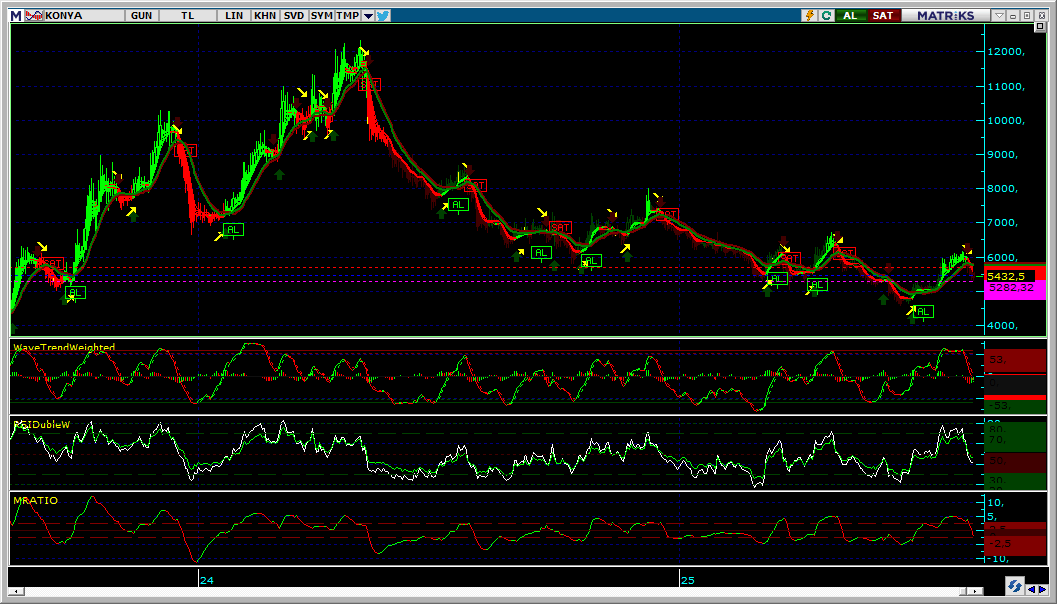Viewport: 1057px width, 604px height.
Task: Click the blue right arrow navigation icon
Action: pos(1041,589)
